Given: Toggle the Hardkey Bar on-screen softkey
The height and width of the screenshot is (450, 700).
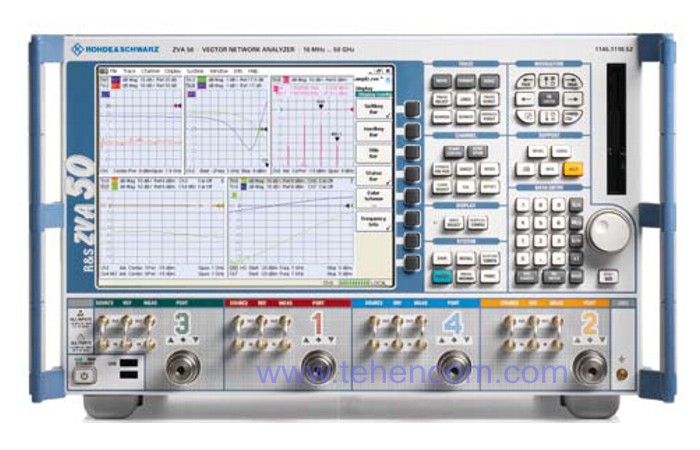Looking at the screenshot, I should click(x=374, y=132).
